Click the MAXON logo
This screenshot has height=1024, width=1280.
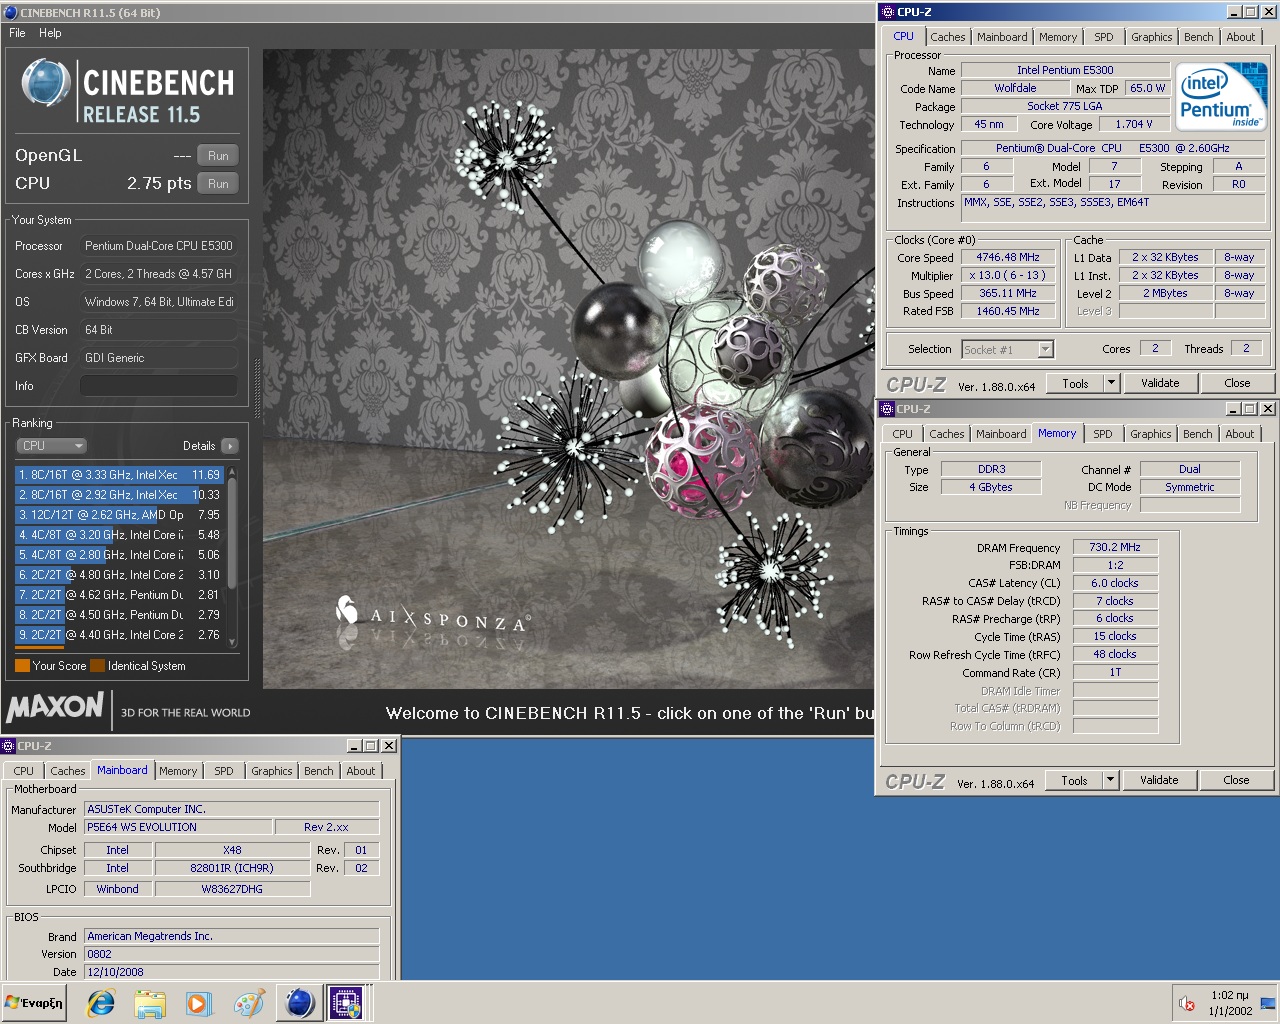[55, 708]
